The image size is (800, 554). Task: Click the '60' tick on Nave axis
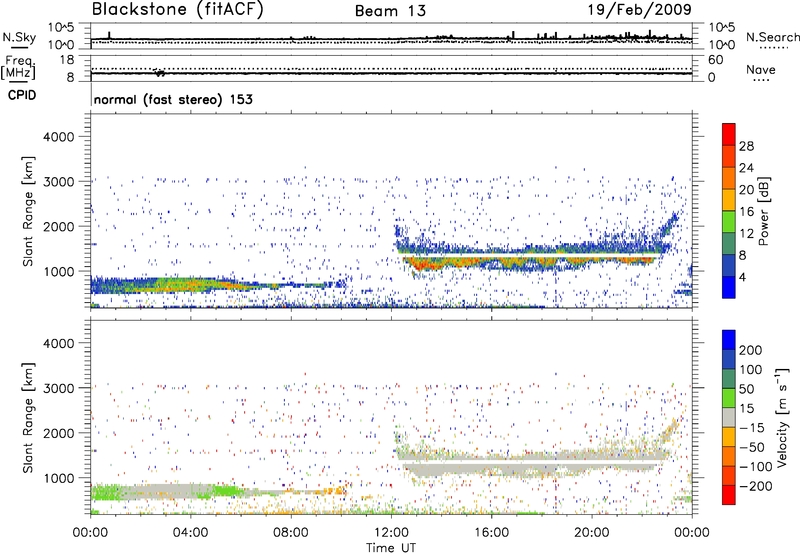[716, 60]
